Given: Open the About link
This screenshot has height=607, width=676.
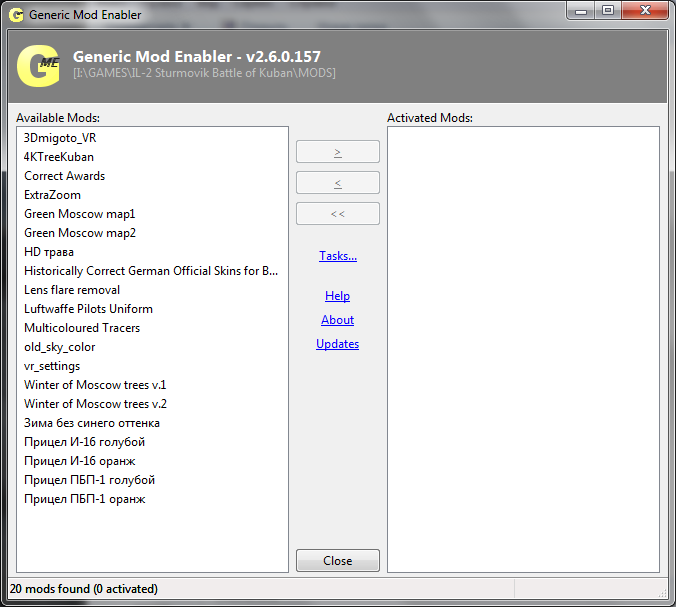Looking at the screenshot, I should coord(338,320).
